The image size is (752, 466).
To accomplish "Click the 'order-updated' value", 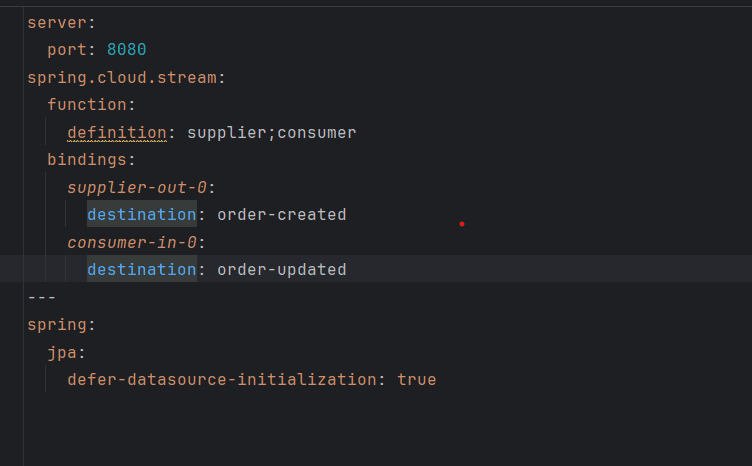I will 281,269.
